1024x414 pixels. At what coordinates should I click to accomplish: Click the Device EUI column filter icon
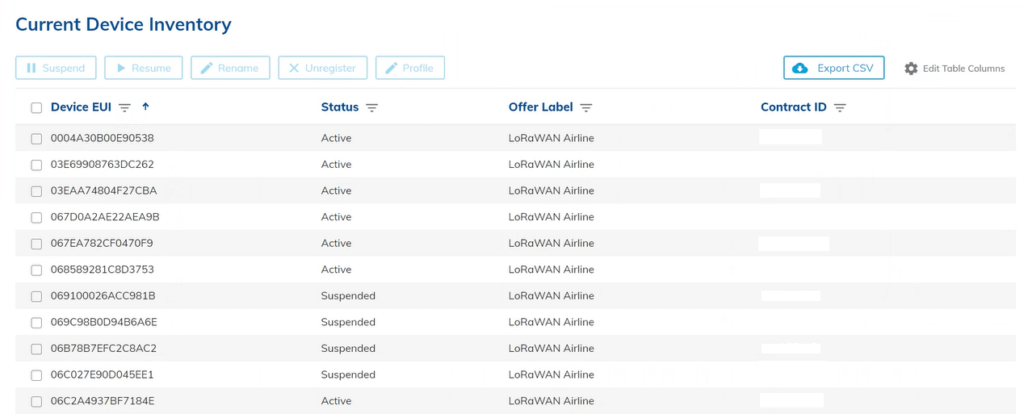coord(125,107)
